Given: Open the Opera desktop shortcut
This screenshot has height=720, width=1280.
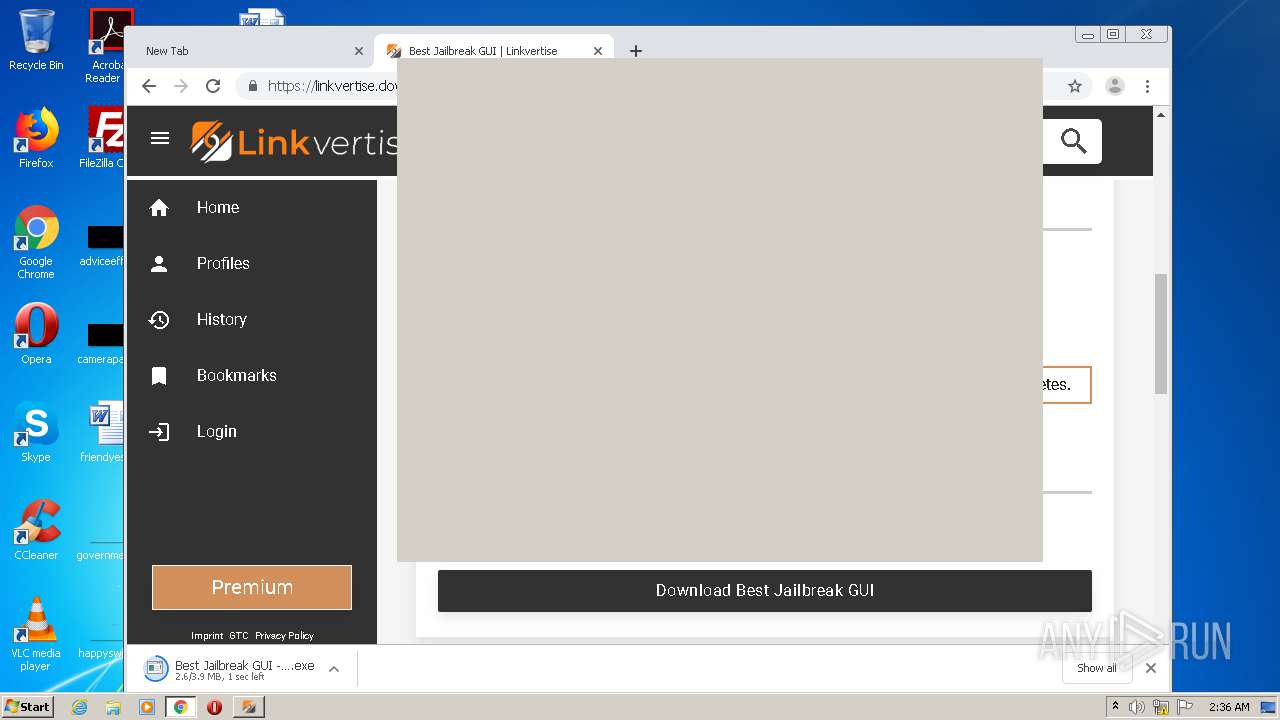Looking at the screenshot, I should (x=36, y=334).
